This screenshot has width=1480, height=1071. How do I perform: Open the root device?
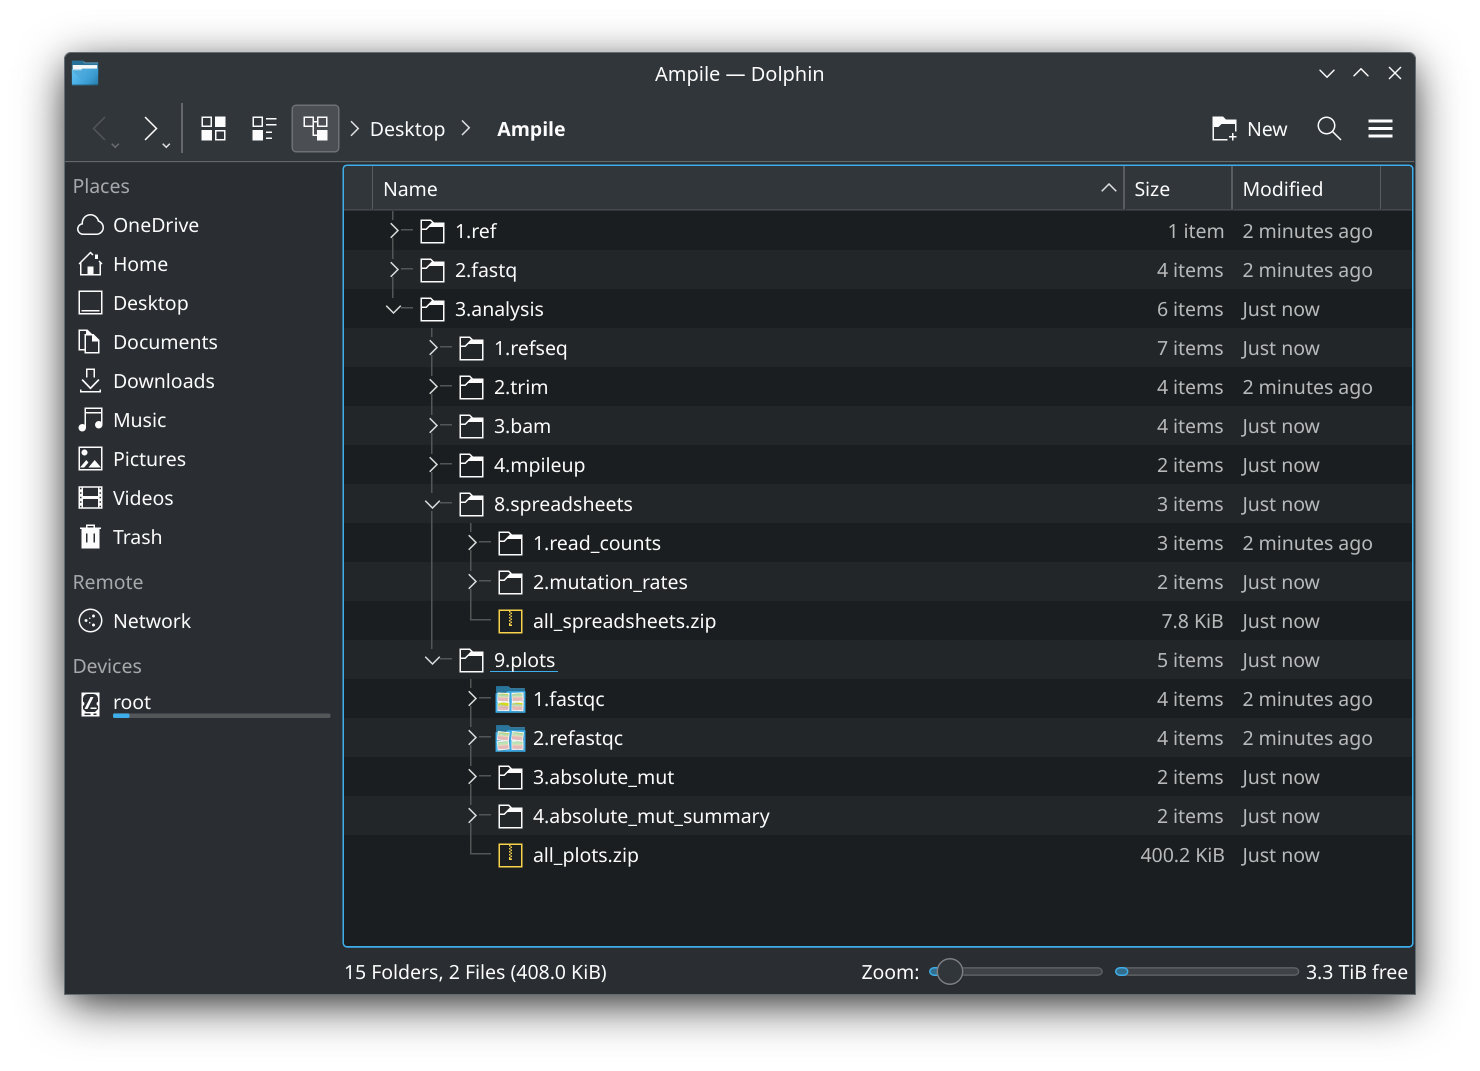(203, 704)
